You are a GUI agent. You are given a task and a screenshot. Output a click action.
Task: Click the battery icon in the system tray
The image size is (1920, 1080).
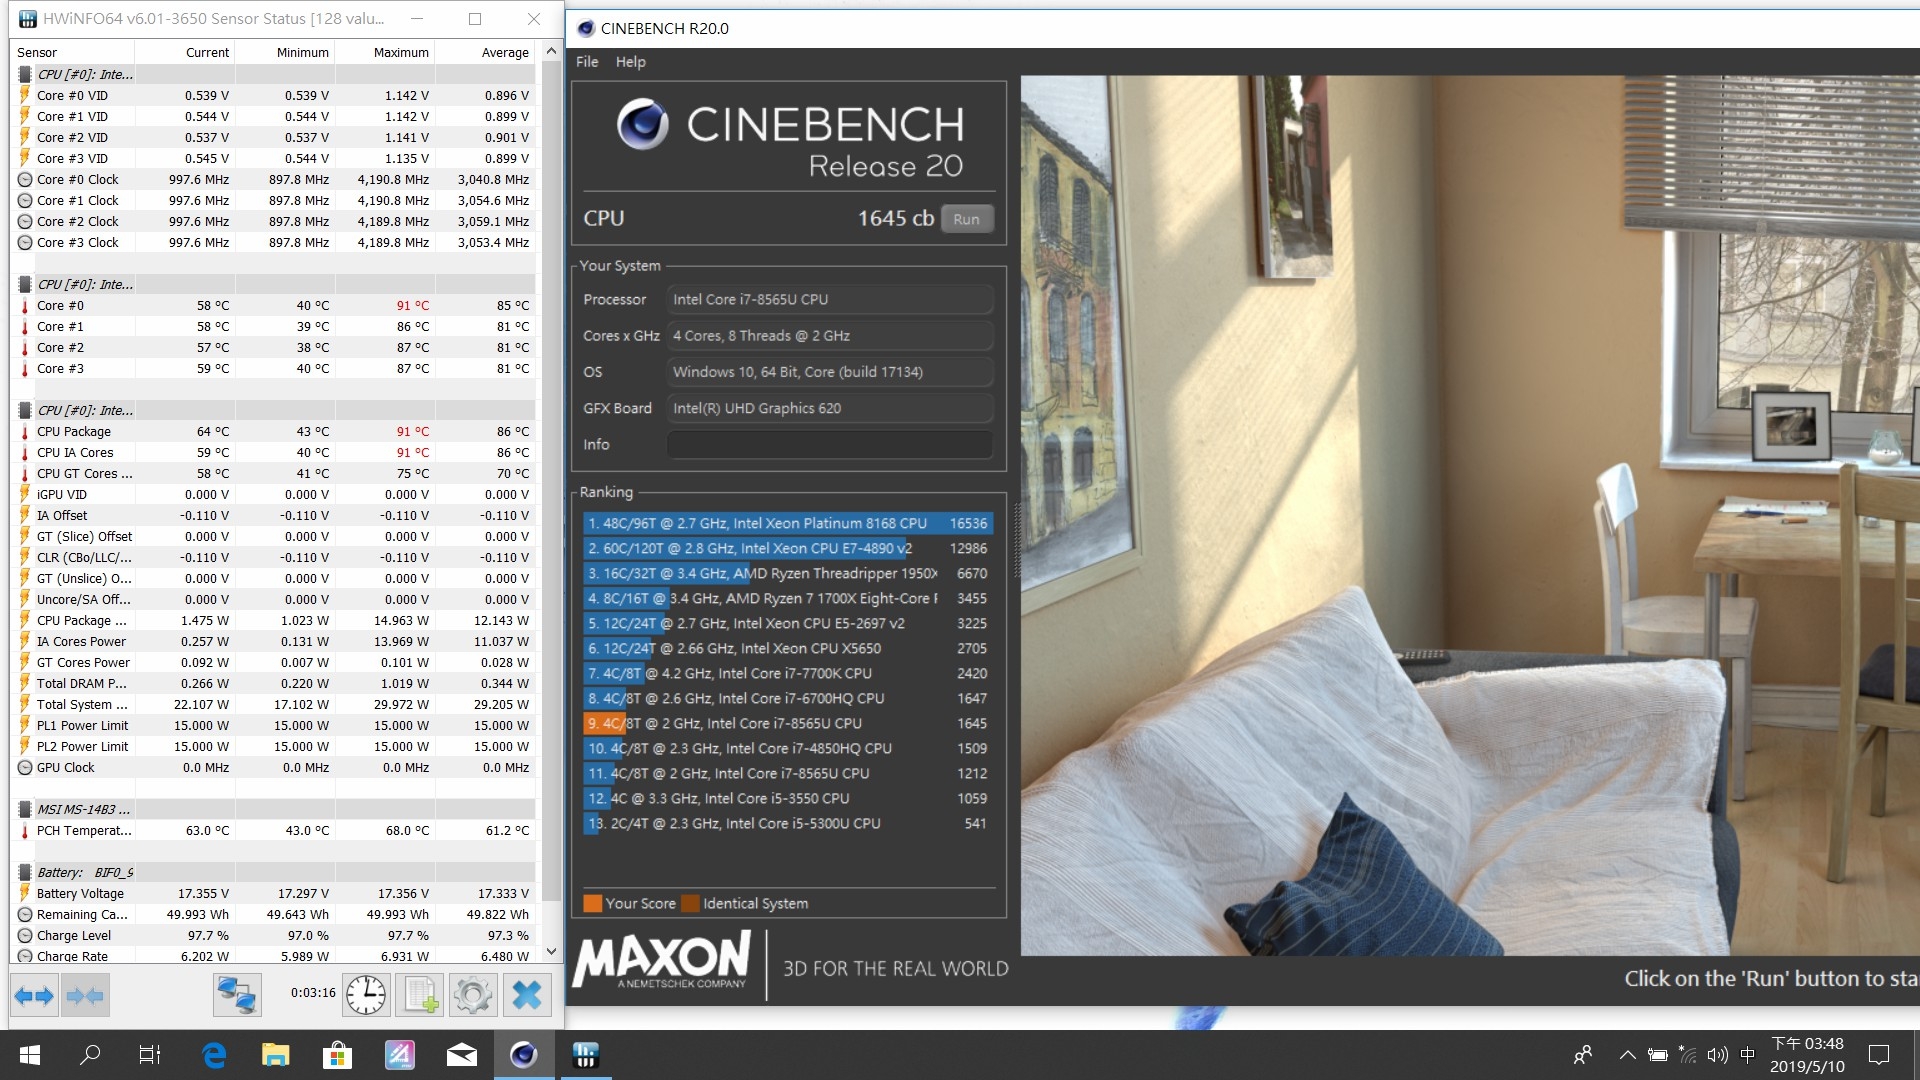coord(1658,1055)
